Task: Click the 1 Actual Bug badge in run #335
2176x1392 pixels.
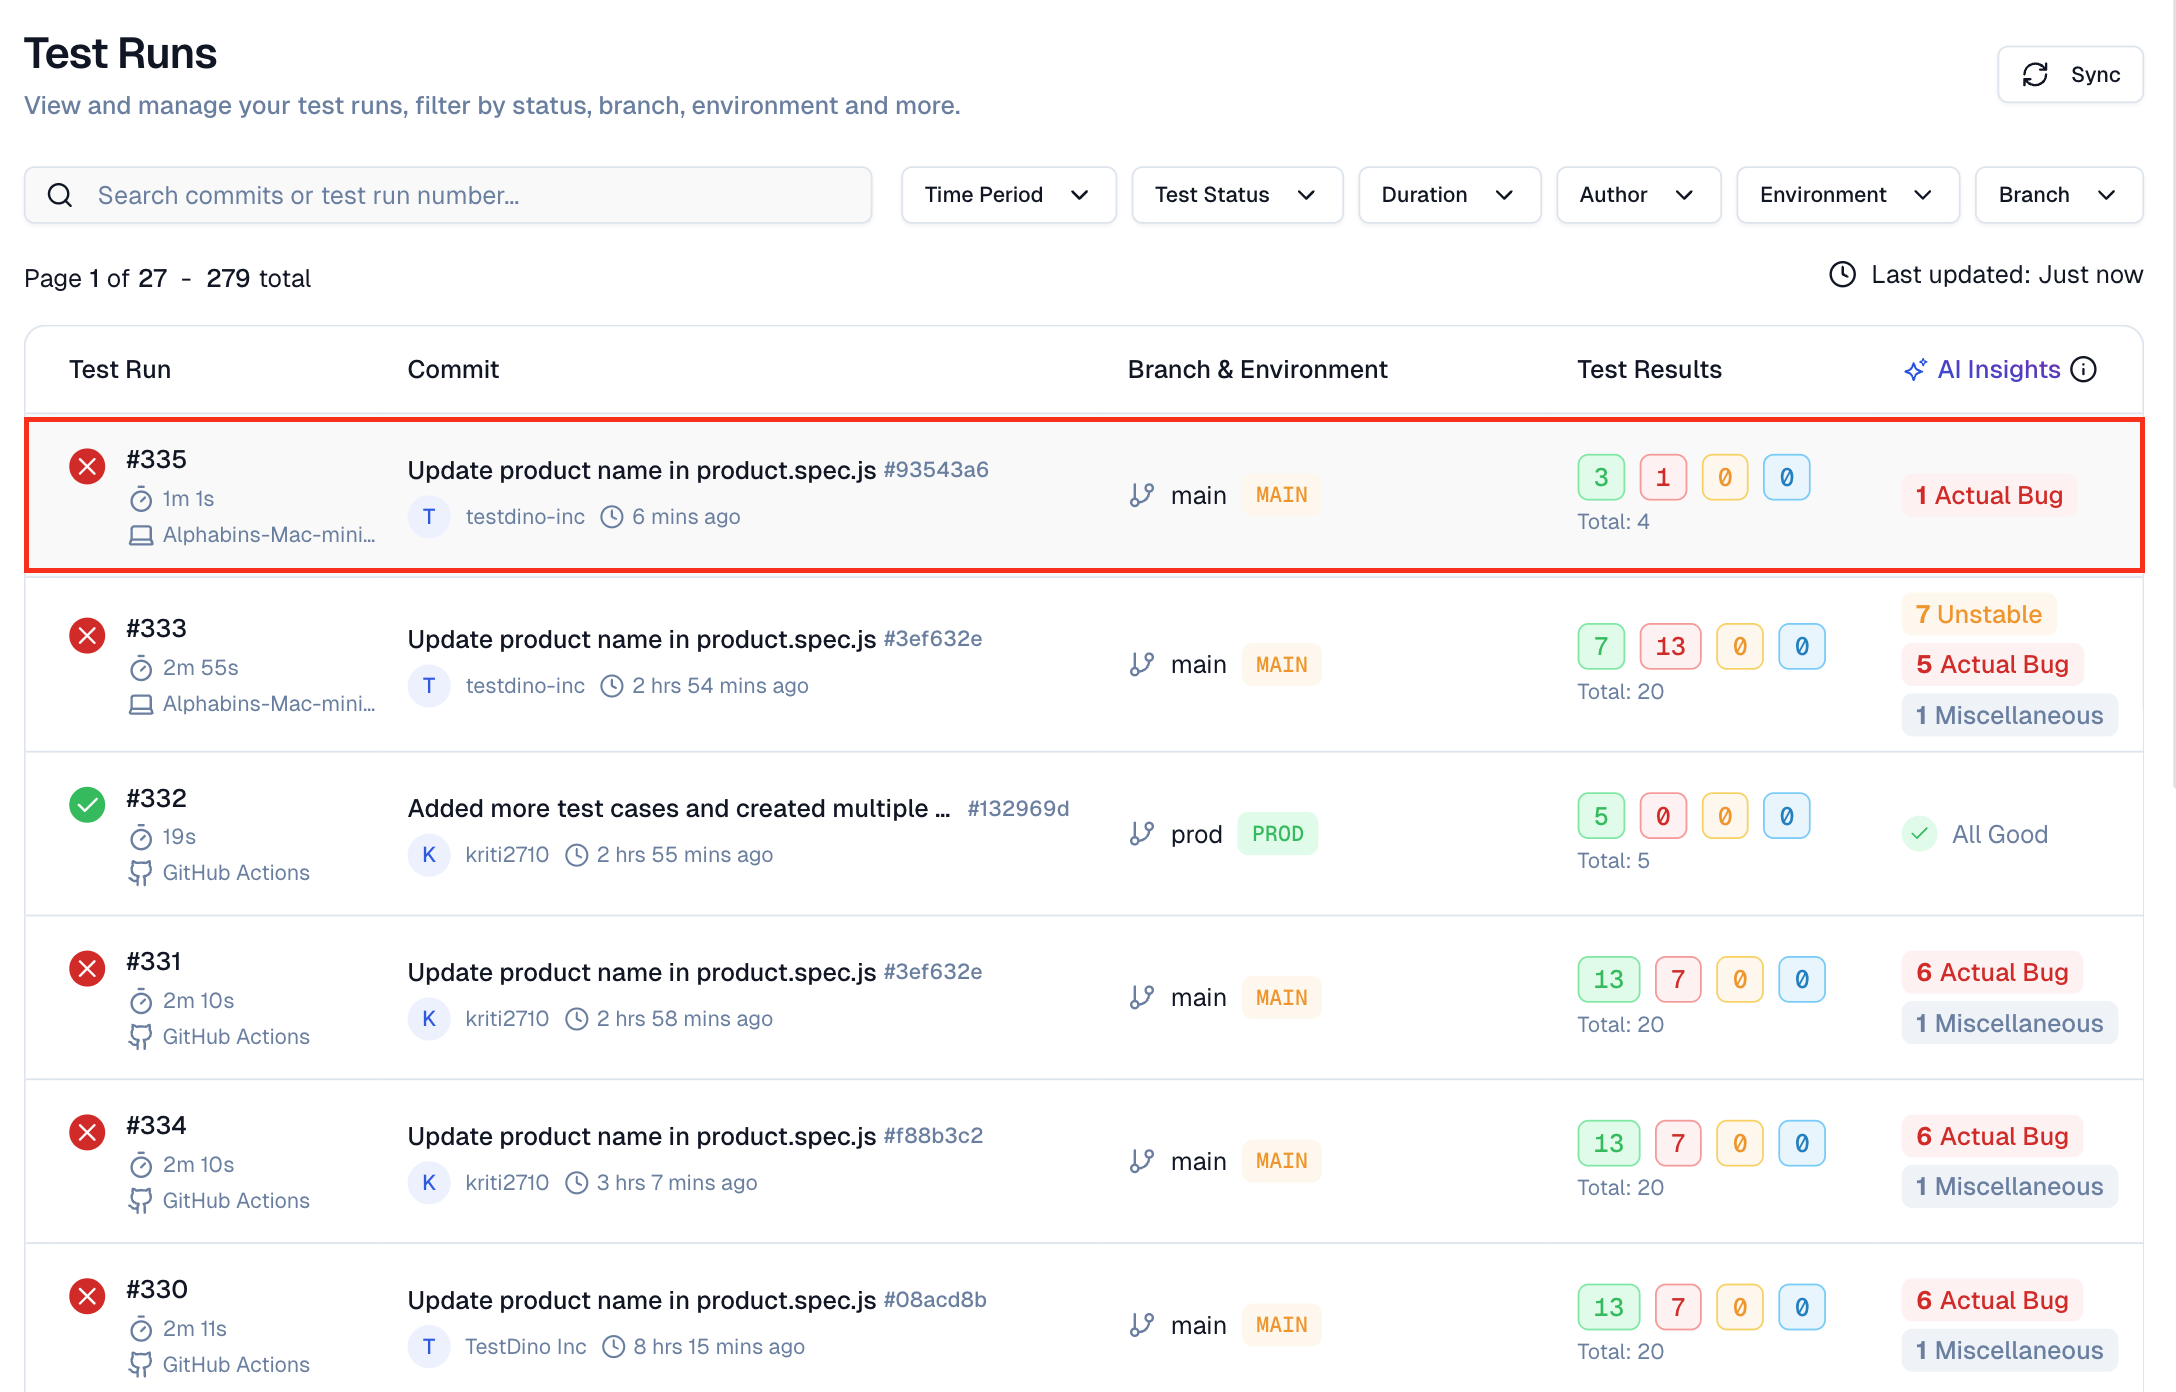Action: pyautogui.click(x=1988, y=496)
